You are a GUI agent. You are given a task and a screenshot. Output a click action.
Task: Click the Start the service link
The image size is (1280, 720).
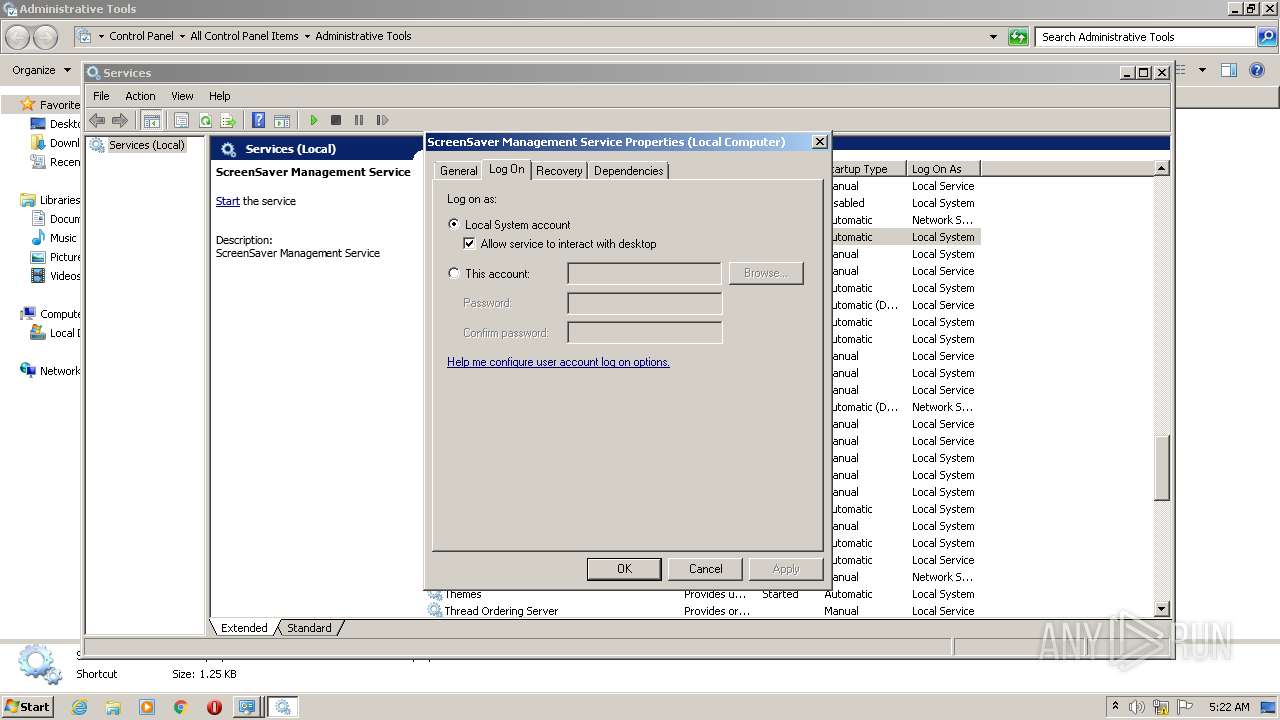227,201
